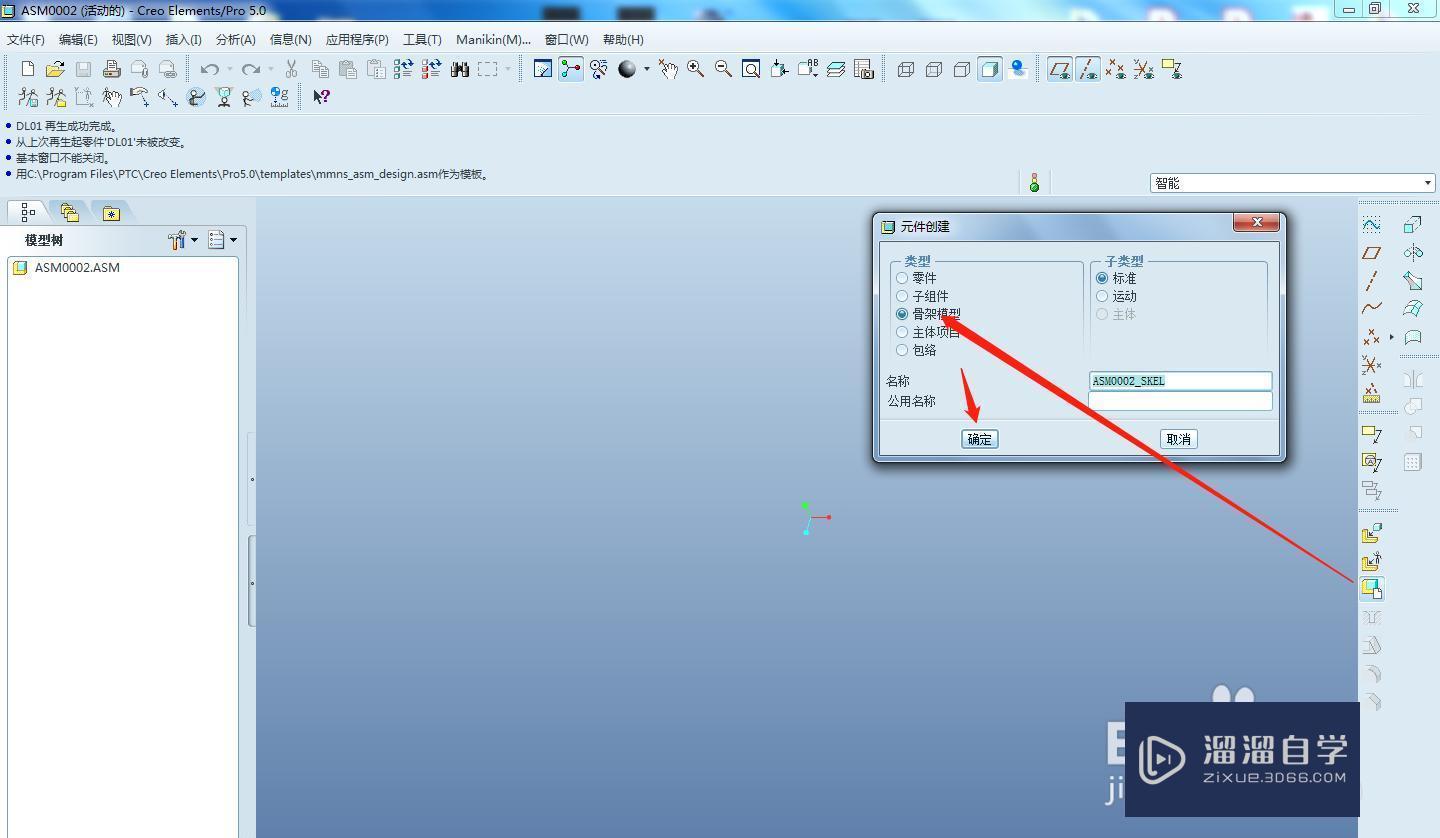Click the Datum Curve tool in right toolbar
Viewport: 1440px width, 838px height.
point(1371,308)
